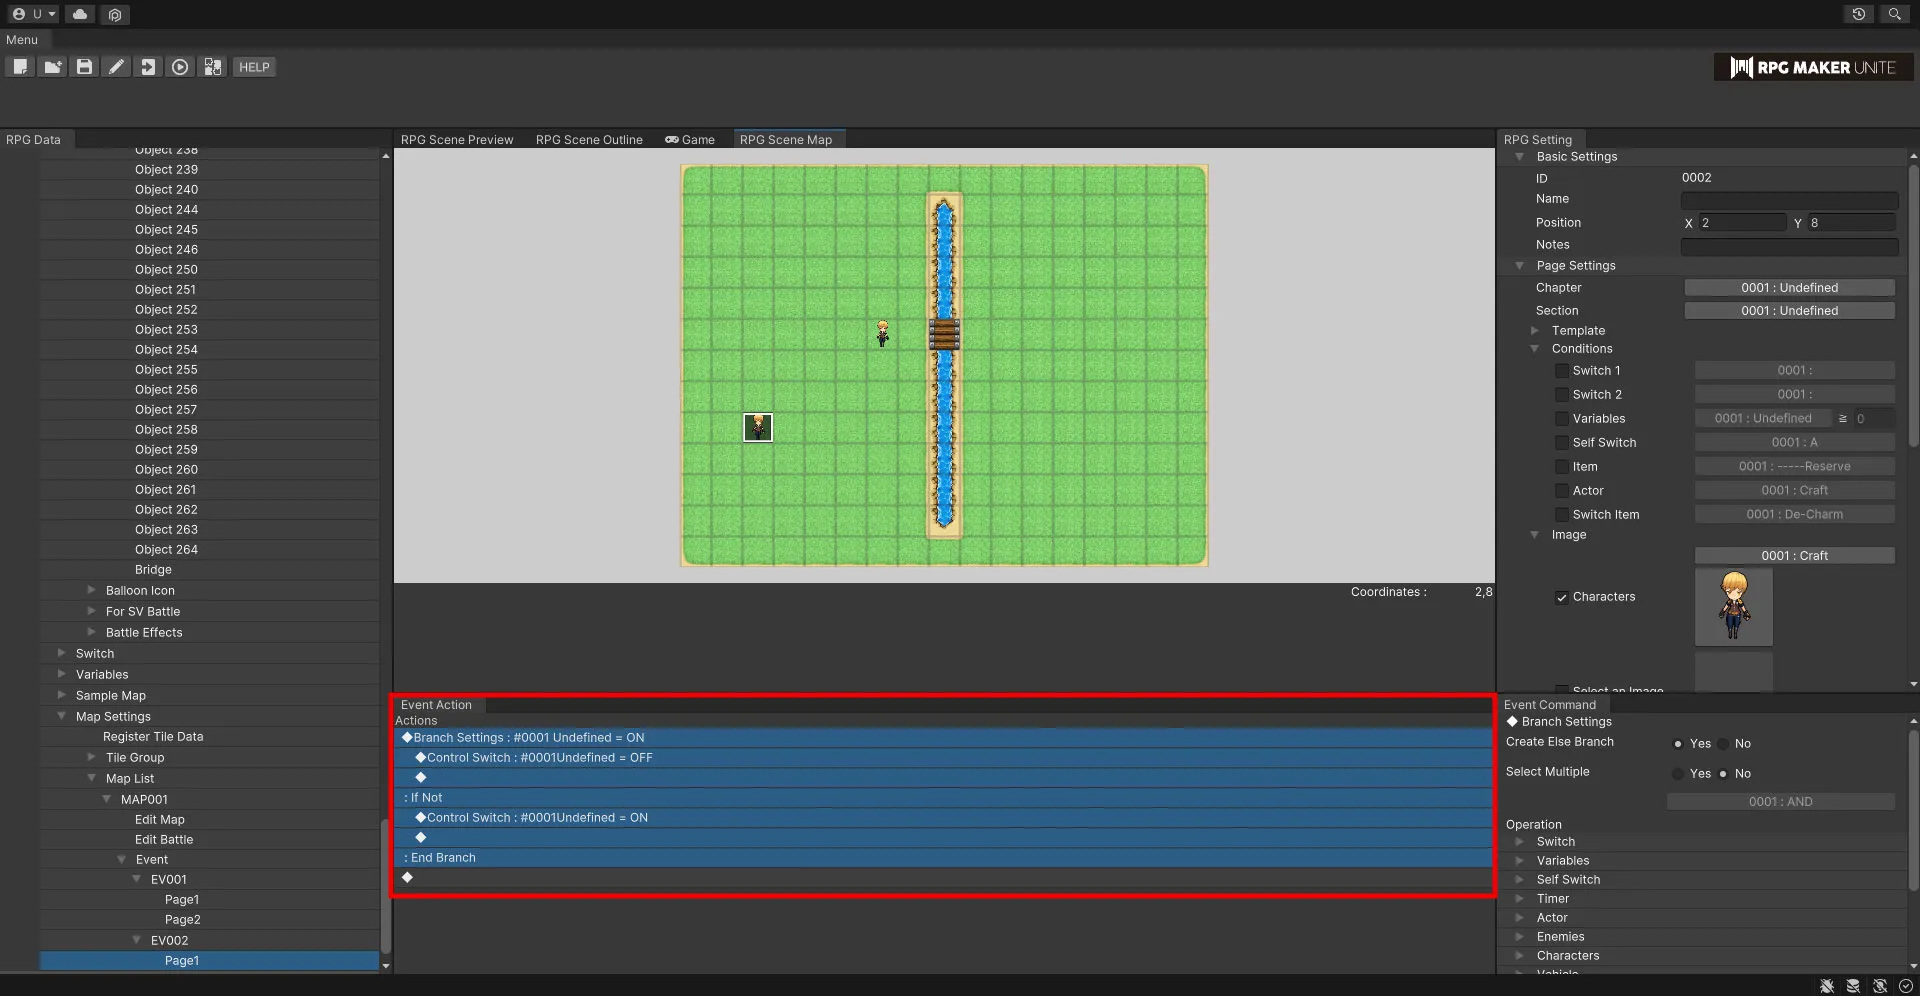The width and height of the screenshot is (1920, 996).
Task: Open the puzzle-piece addon manager icon
Action: (212, 67)
